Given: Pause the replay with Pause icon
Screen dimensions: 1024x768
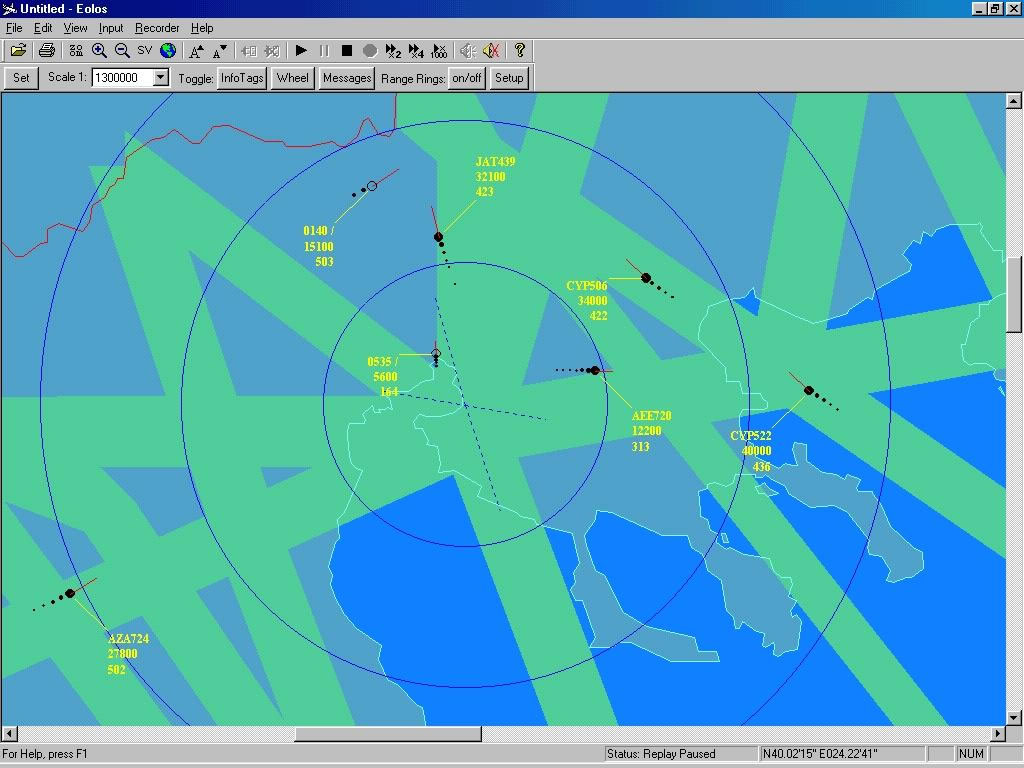Looking at the screenshot, I should (324, 50).
